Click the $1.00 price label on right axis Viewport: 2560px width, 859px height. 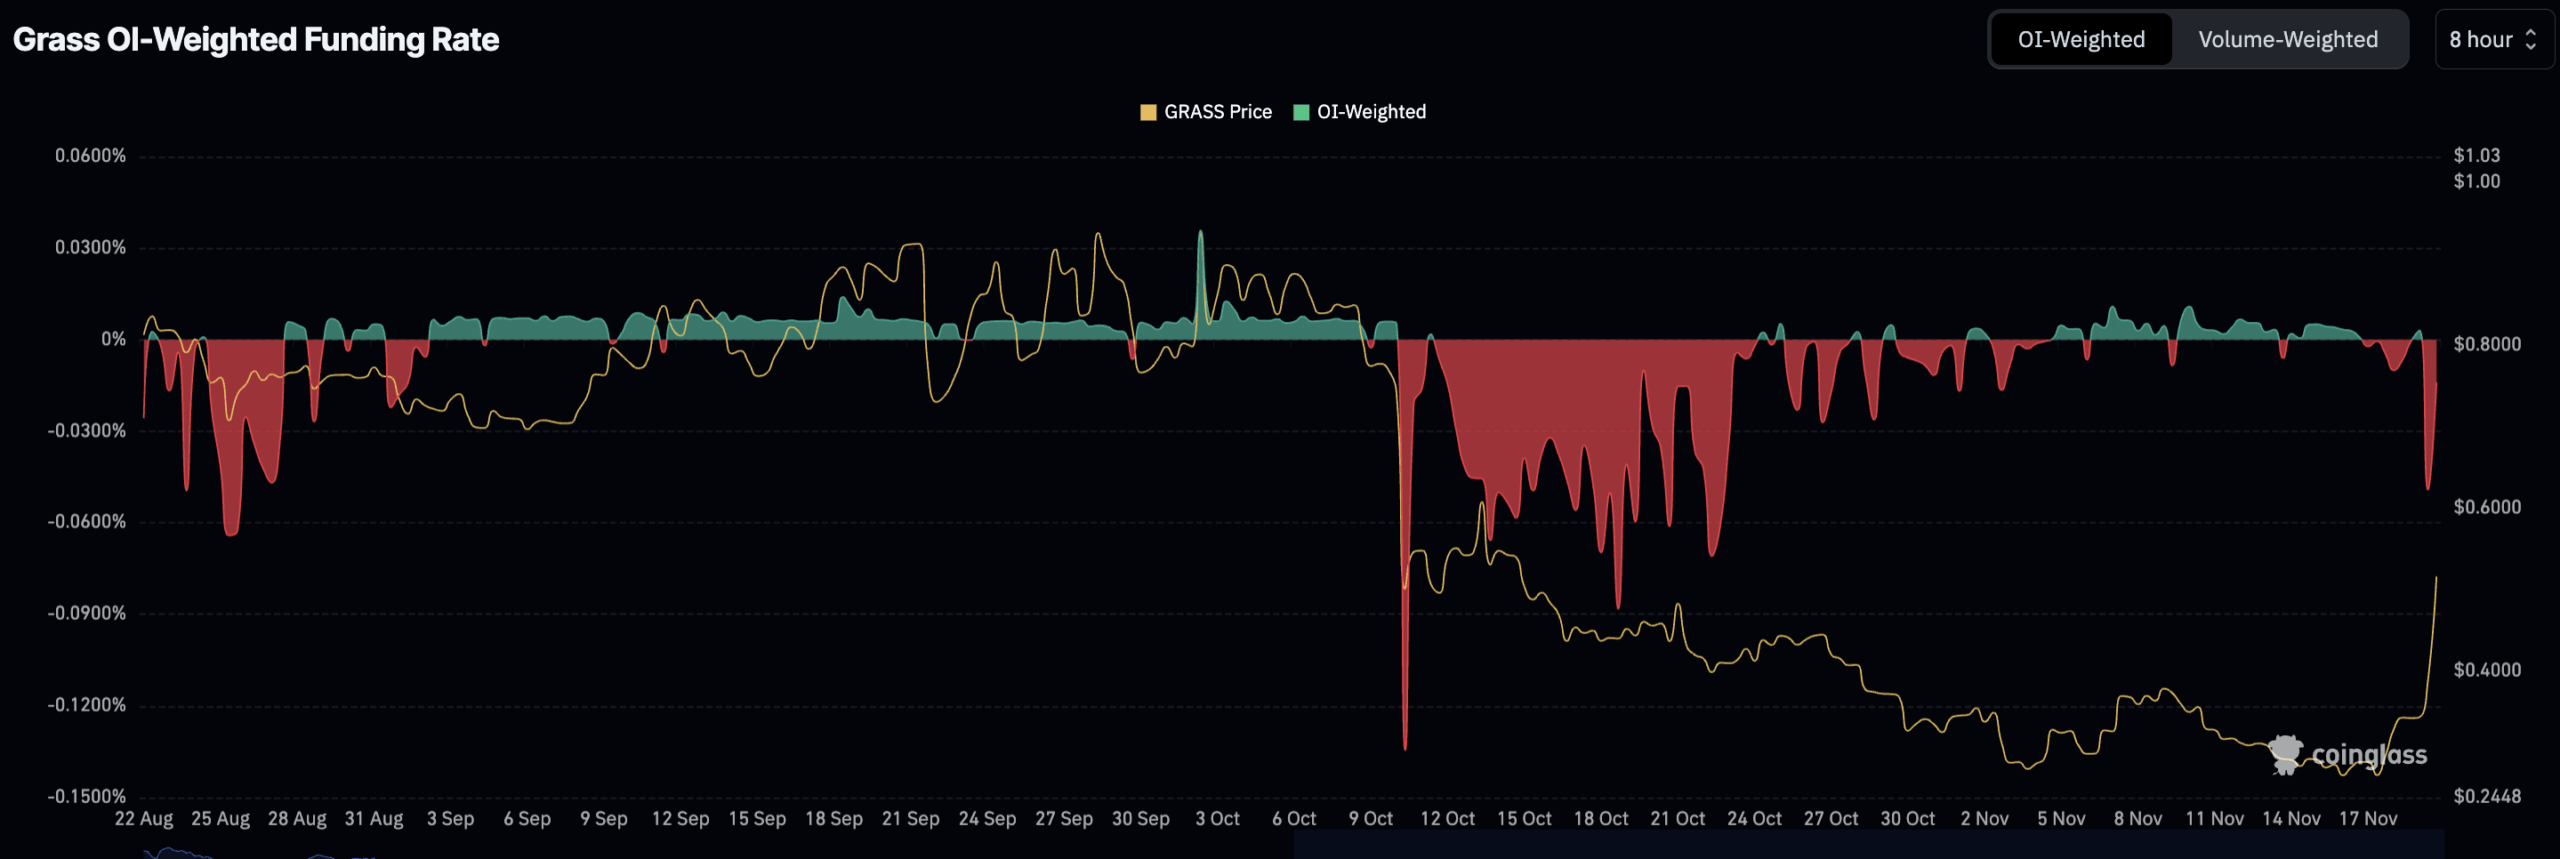[x=2476, y=181]
